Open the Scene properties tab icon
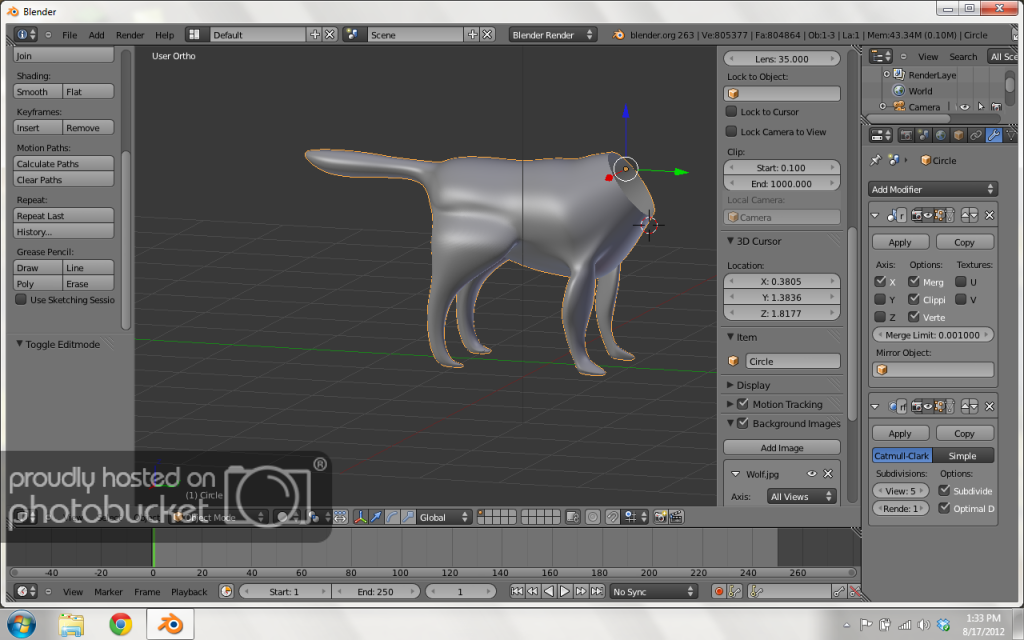This screenshot has height=640, width=1024. pyautogui.click(x=923, y=135)
